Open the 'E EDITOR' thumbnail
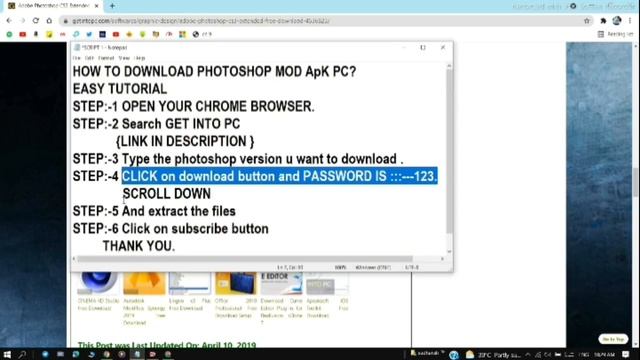Image resolution: width=640 pixels, height=360 pixels. point(281,283)
